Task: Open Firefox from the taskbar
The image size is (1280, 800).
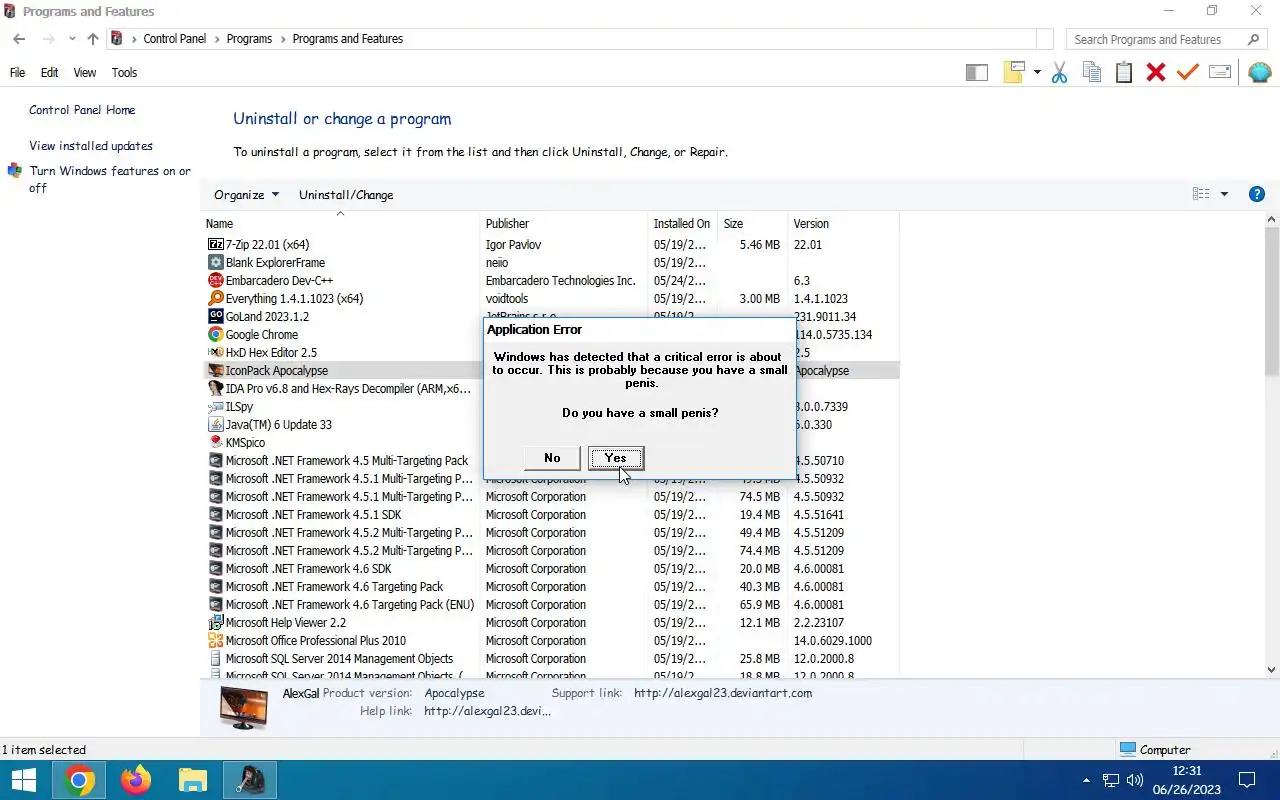Action: [x=136, y=780]
